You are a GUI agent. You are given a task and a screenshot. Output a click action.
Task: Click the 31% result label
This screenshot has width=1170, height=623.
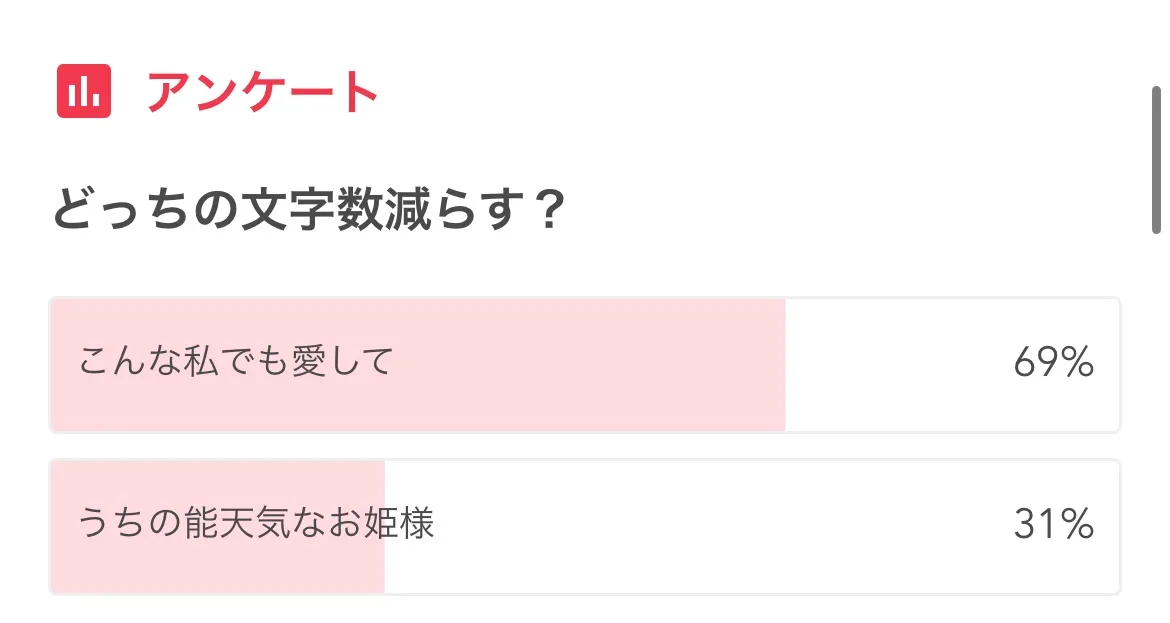1053,525
